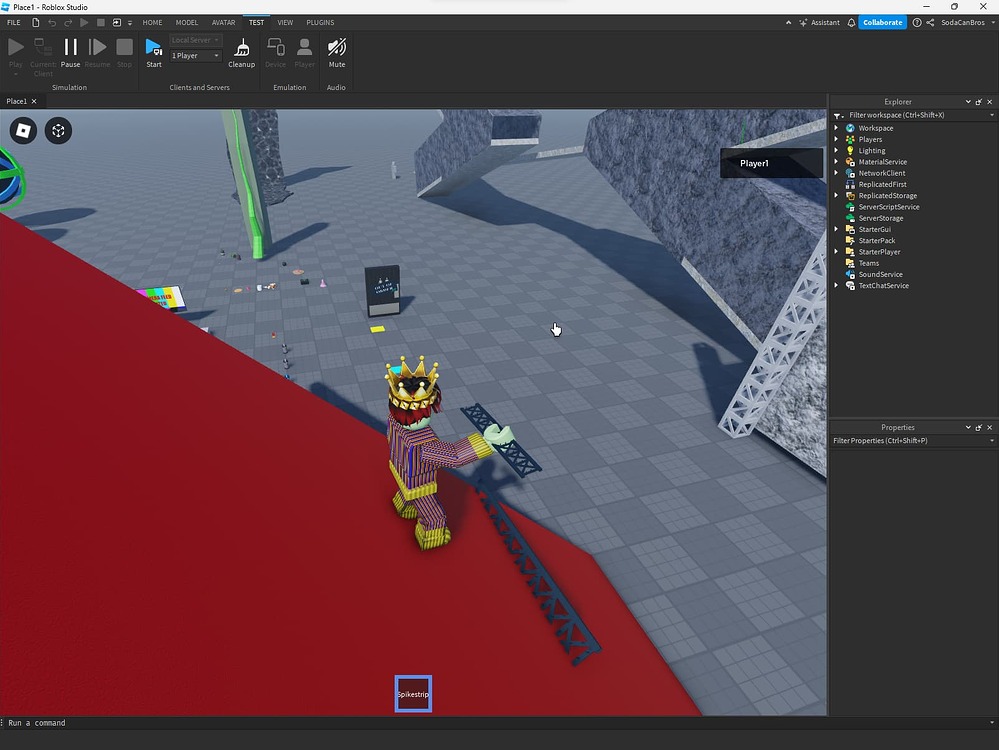Click the notification bell icon near Collaborate
This screenshot has height=750, width=999.
849,21
